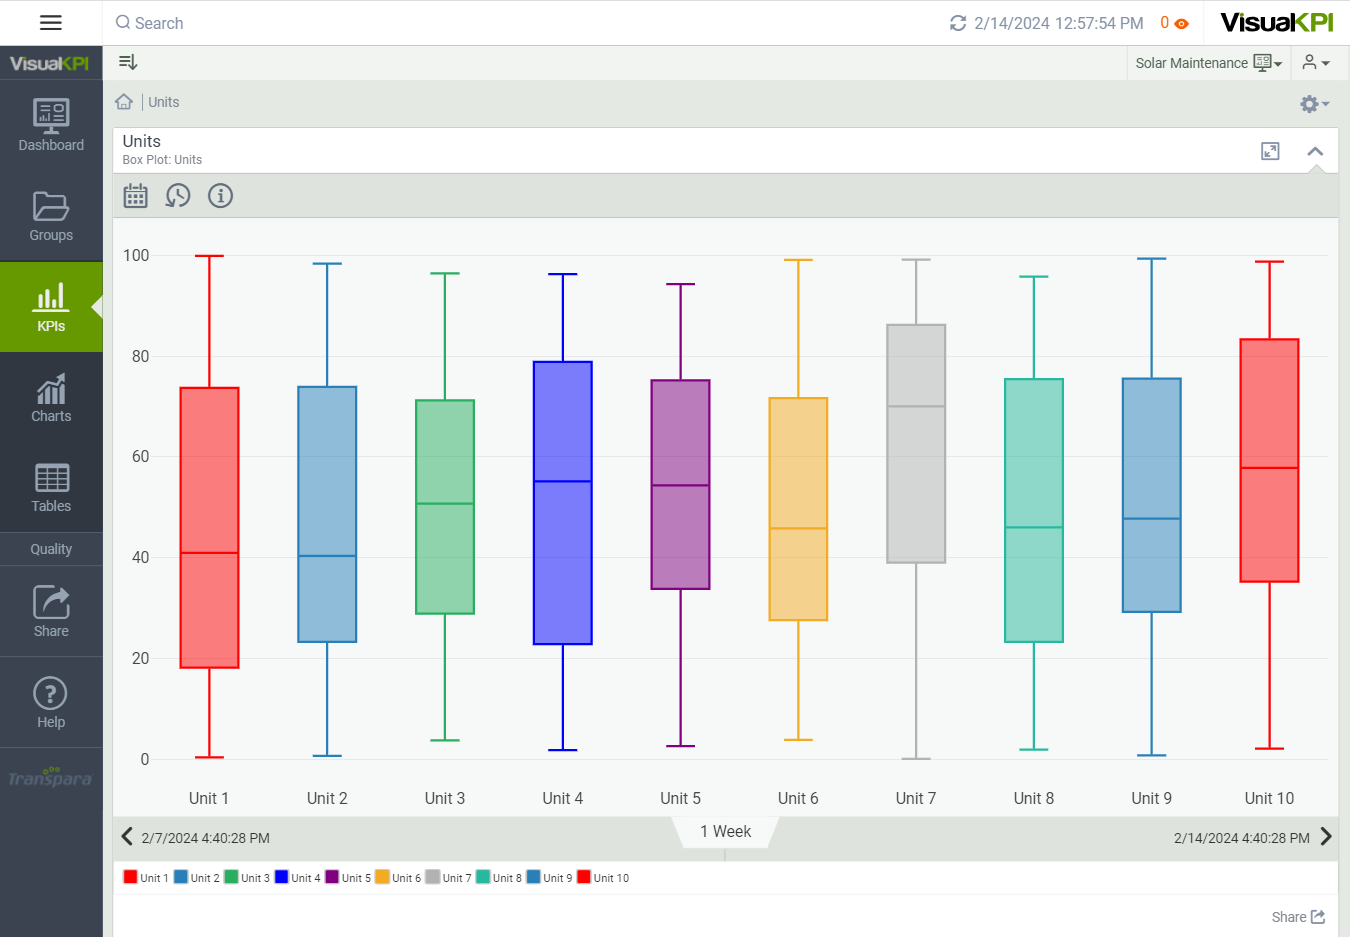Open Solar Maintenance profile dropdown
1350x937 pixels.
click(1208, 63)
